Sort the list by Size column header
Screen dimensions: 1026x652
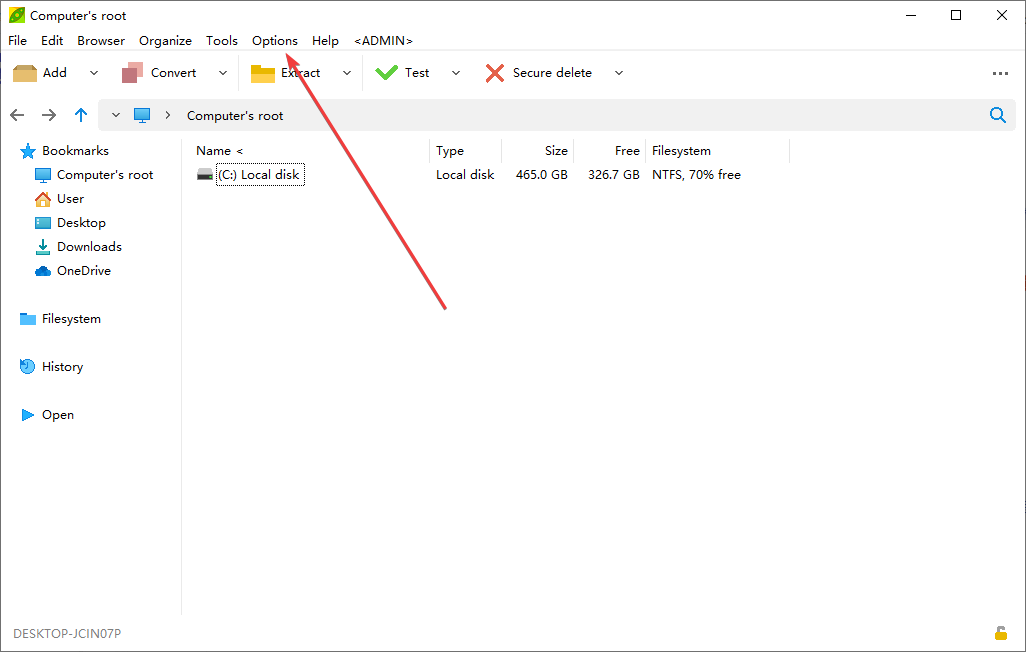556,151
